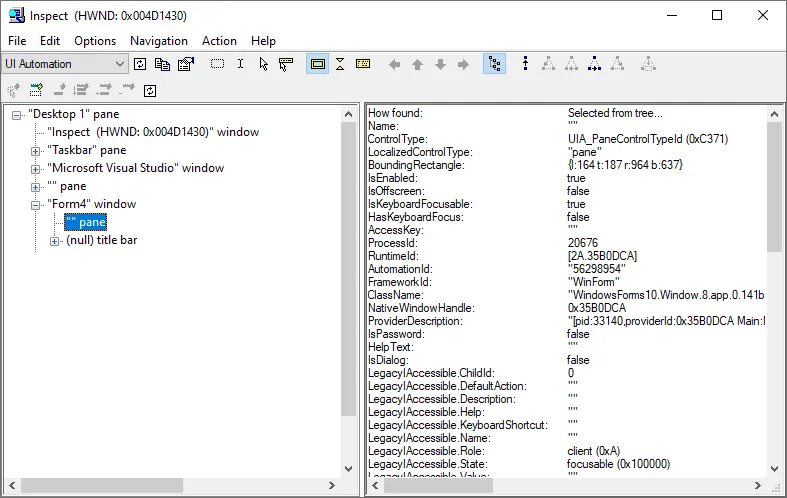Click the Navigate to Next Sibling icon

point(594,64)
